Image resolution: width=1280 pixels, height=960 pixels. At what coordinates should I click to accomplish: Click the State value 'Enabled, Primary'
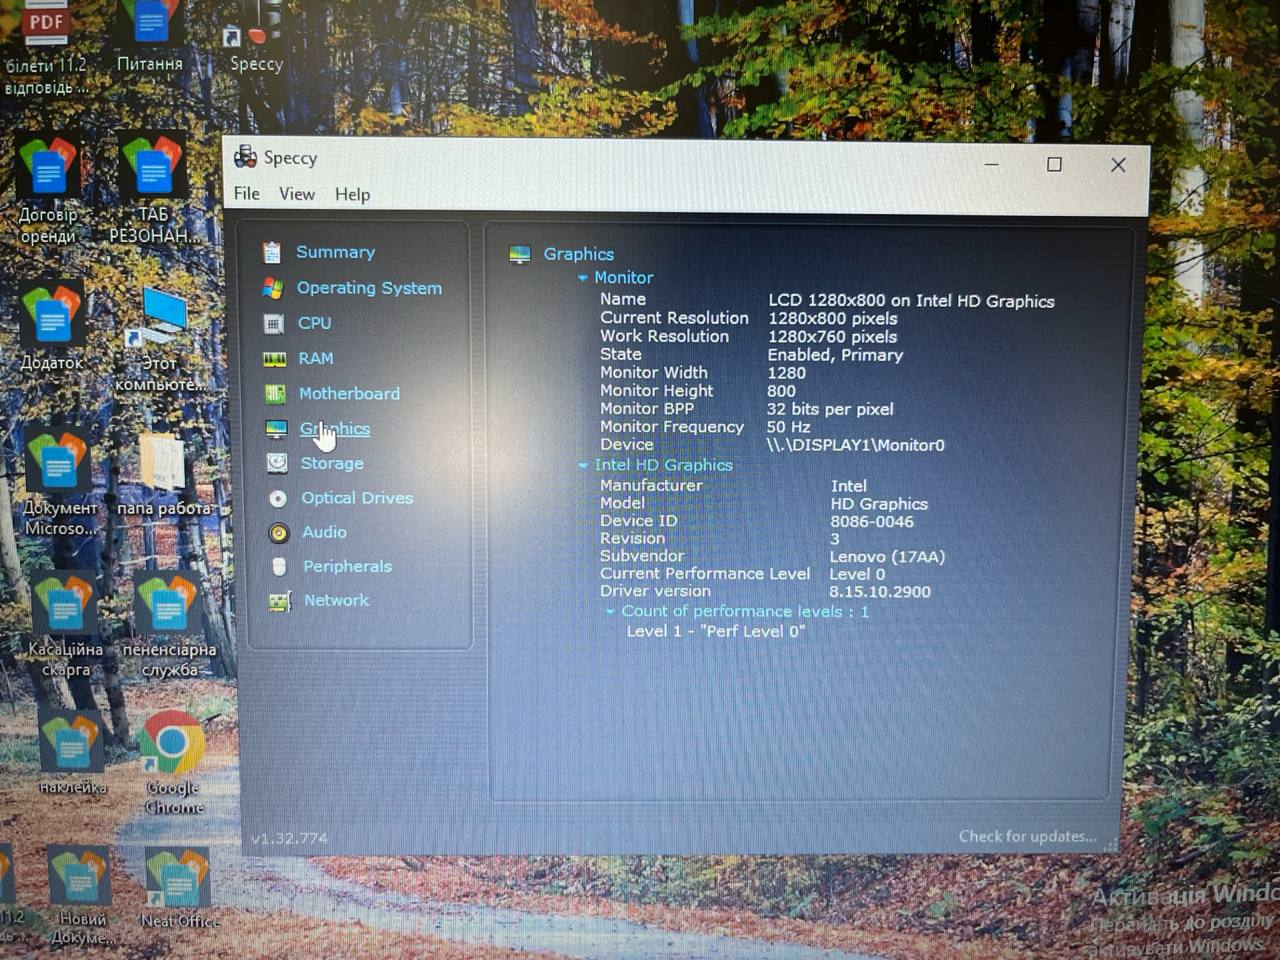point(835,355)
